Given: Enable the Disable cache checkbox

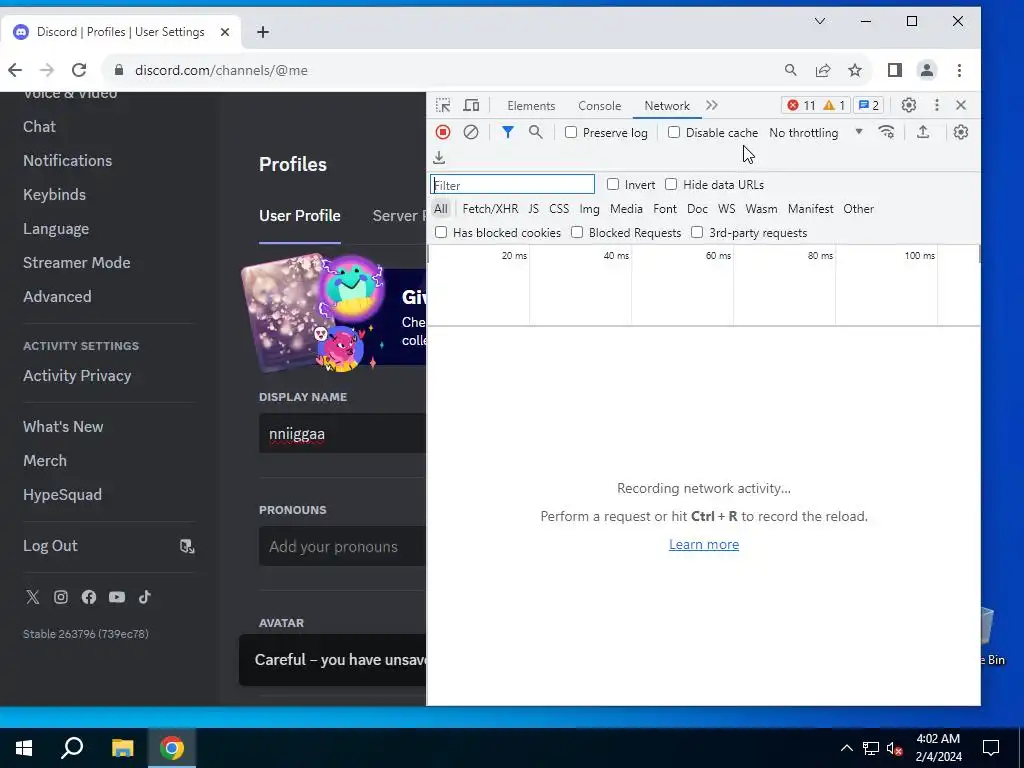Looking at the screenshot, I should (674, 132).
